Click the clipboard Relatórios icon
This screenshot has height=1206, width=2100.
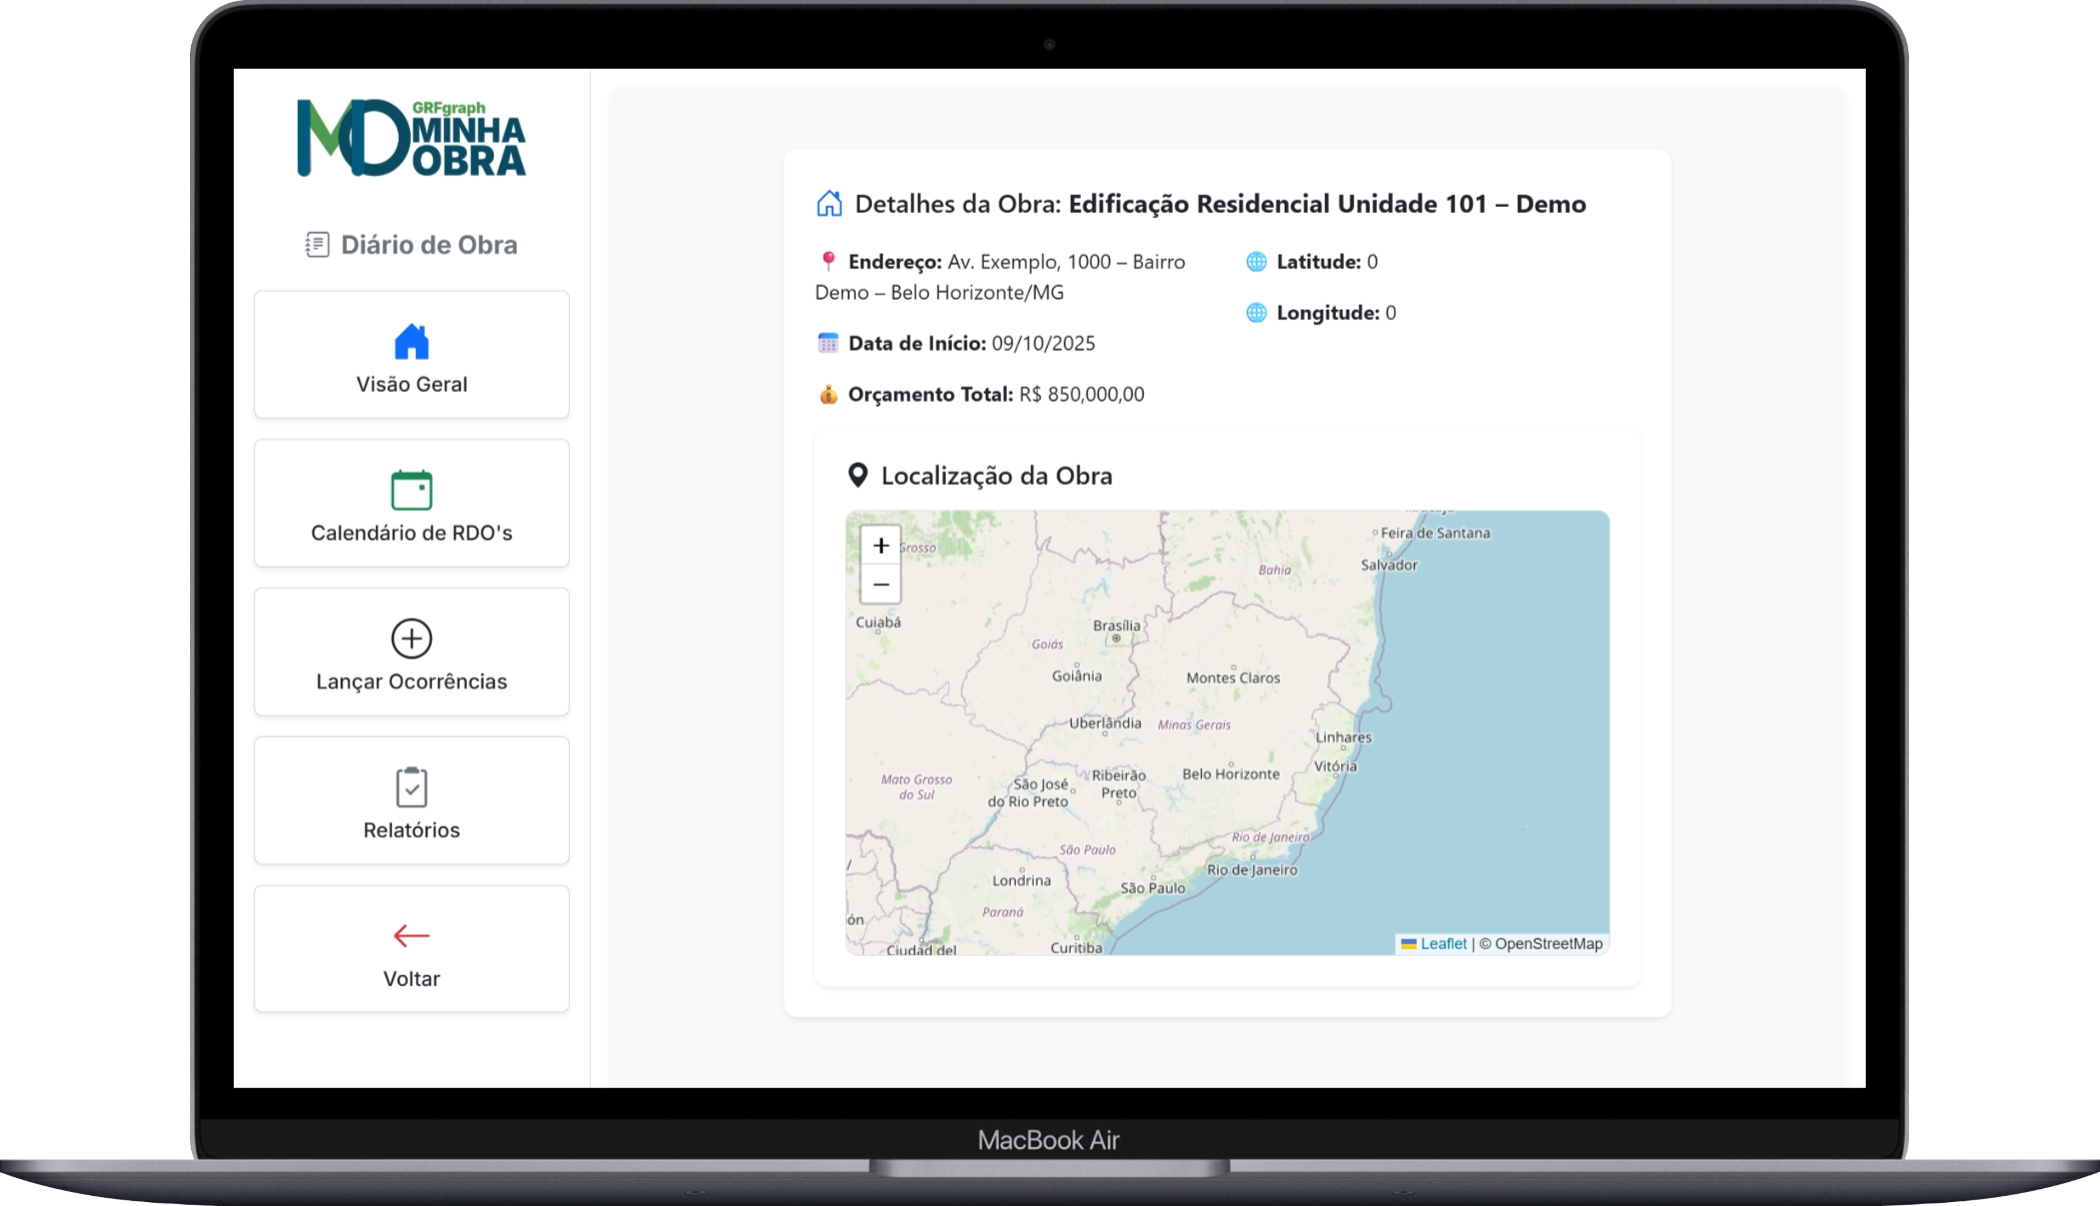(x=411, y=787)
